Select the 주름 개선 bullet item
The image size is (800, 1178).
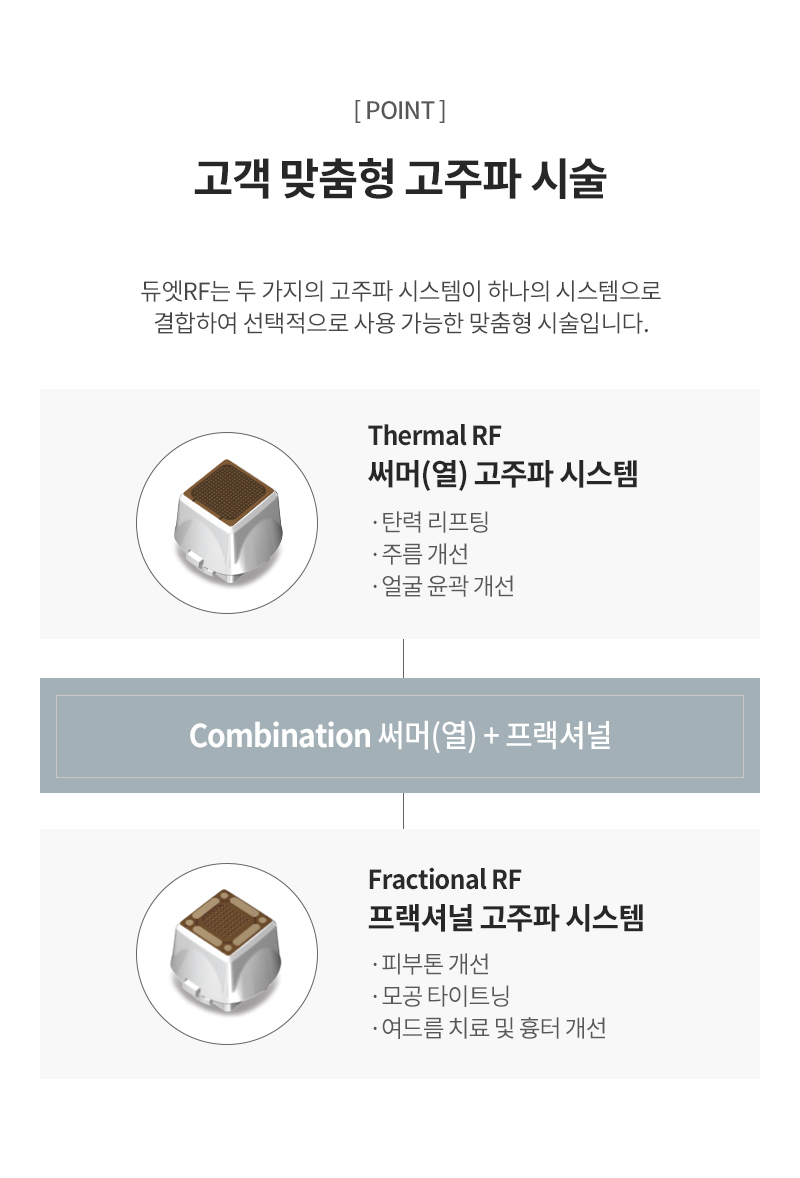pyautogui.click(x=421, y=554)
